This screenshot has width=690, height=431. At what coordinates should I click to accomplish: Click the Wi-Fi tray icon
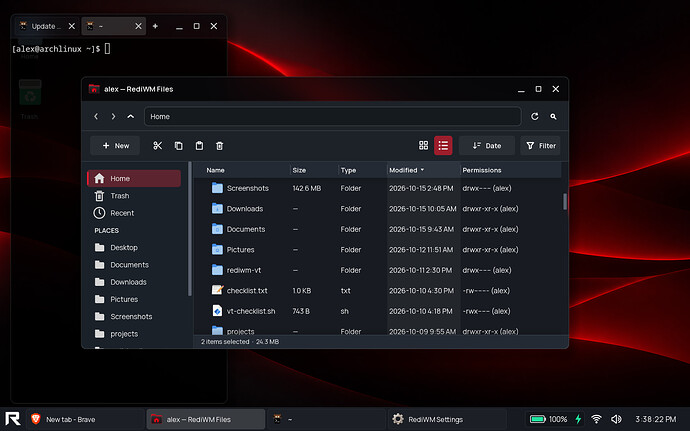(596, 420)
